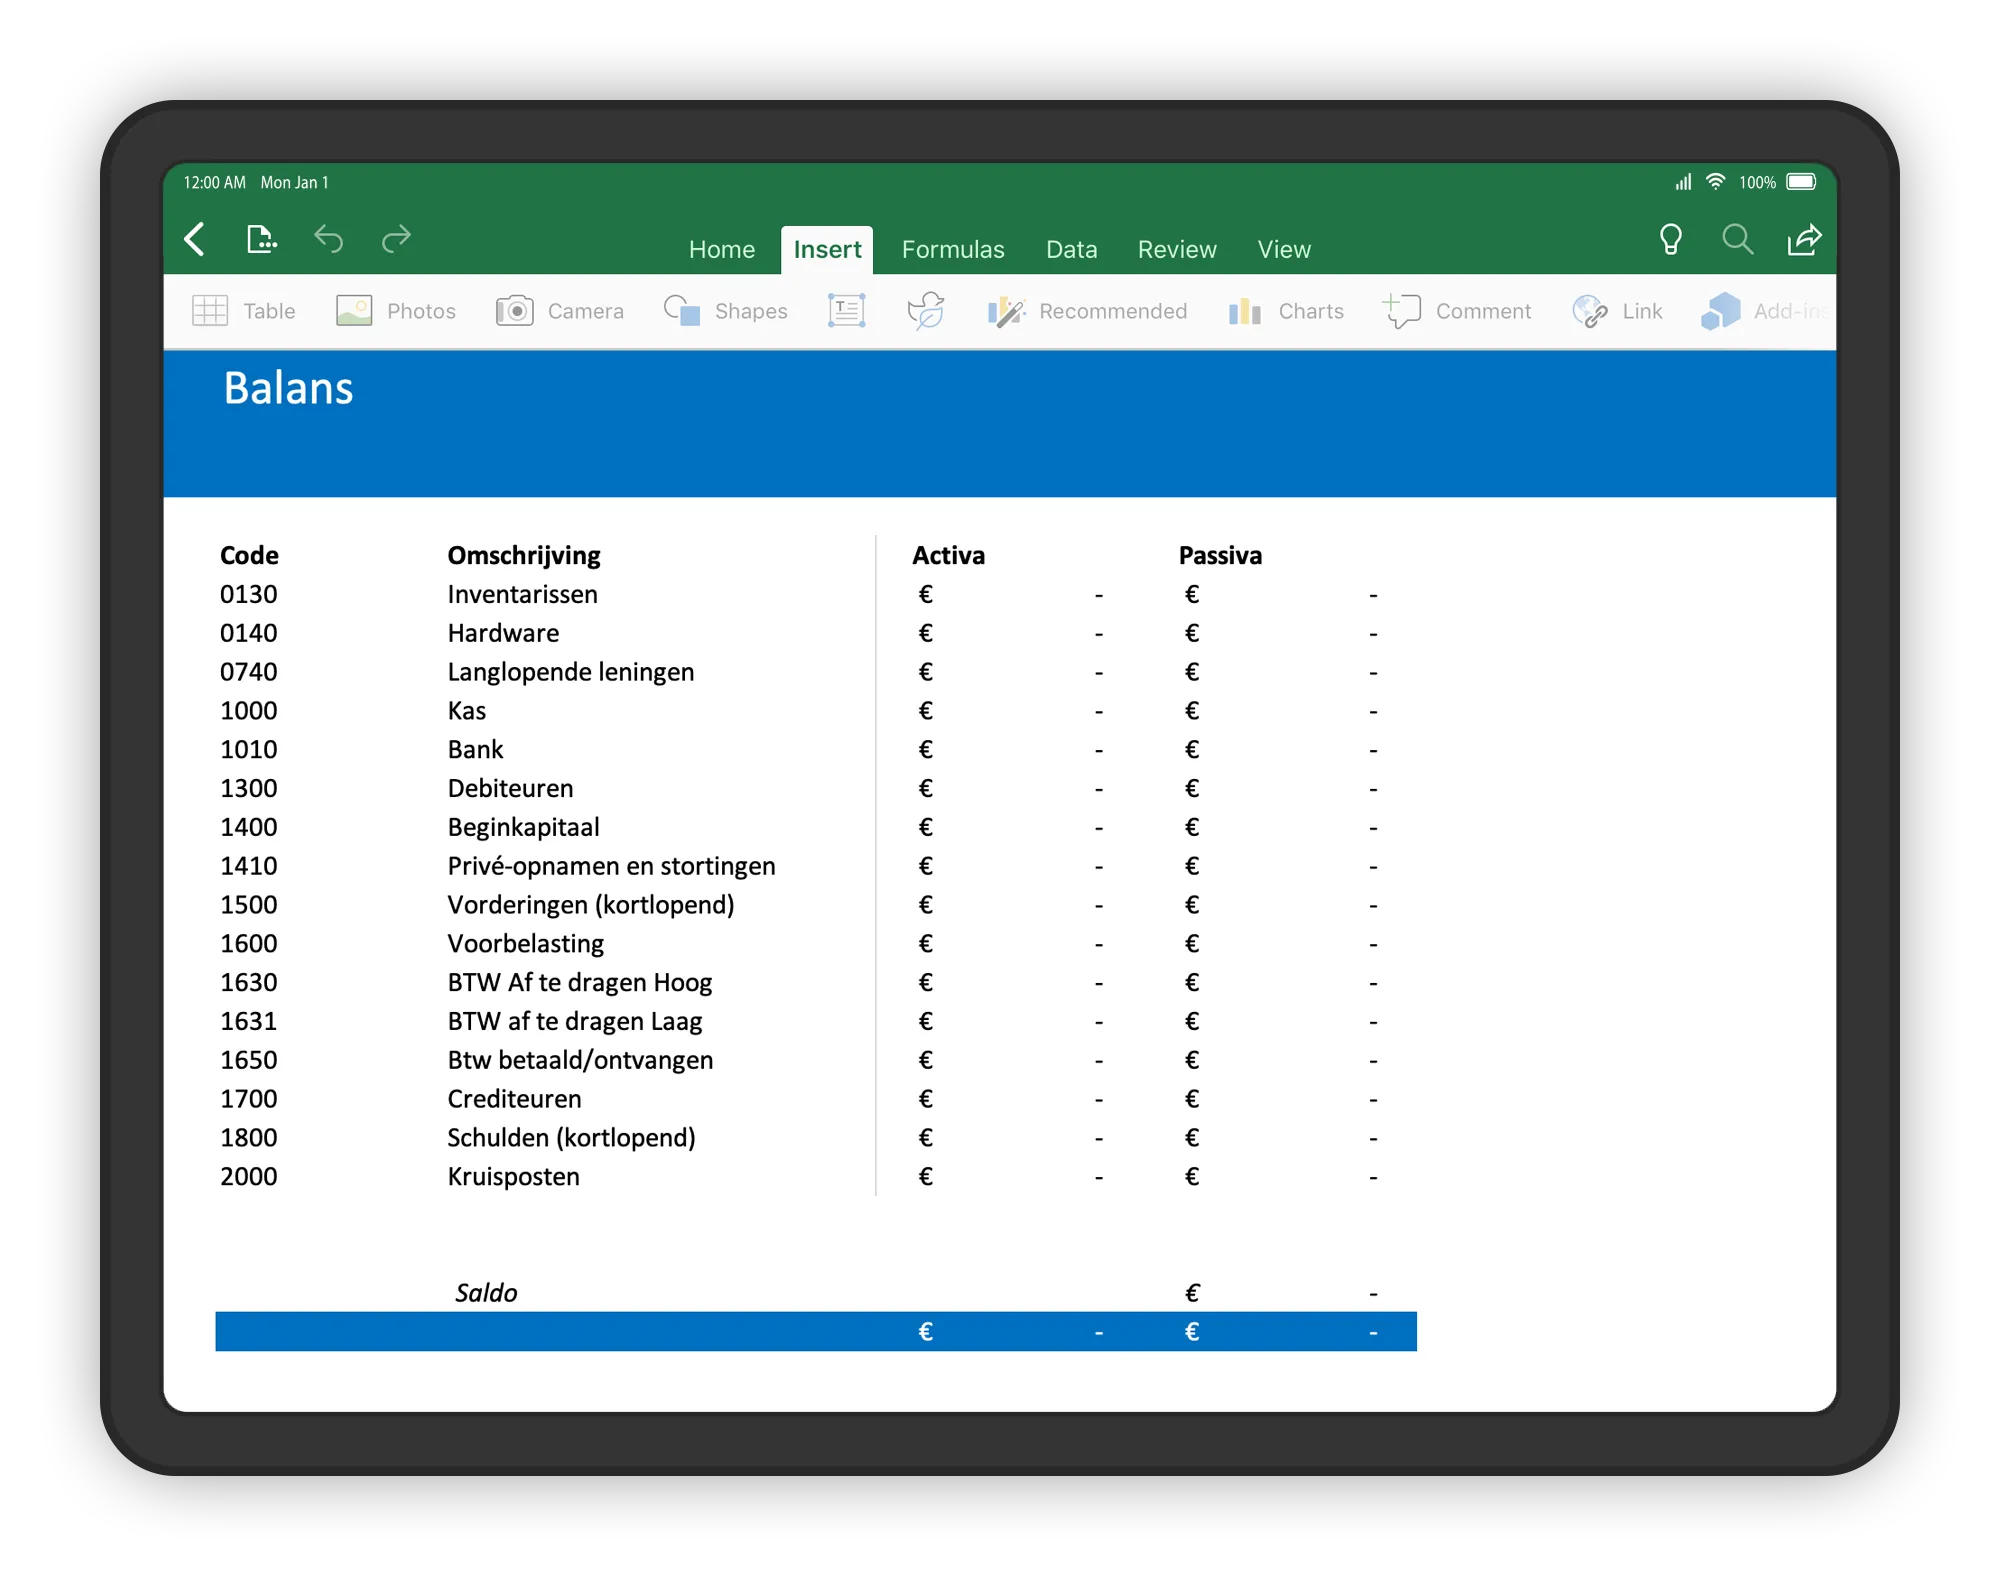Image resolution: width=2000 pixels, height=1576 pixels.
Task: Click the Saldo label cell
Action: pyautogui.click(x=485, y=1292)
